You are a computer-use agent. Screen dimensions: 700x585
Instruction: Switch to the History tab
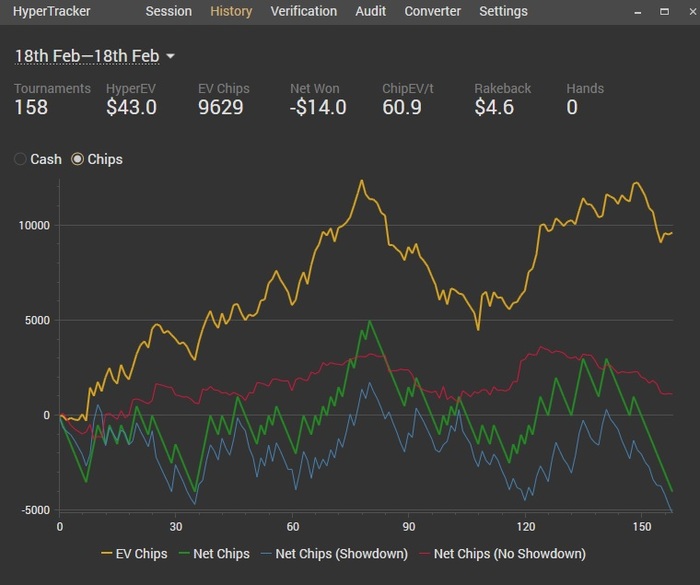point(231,12)
